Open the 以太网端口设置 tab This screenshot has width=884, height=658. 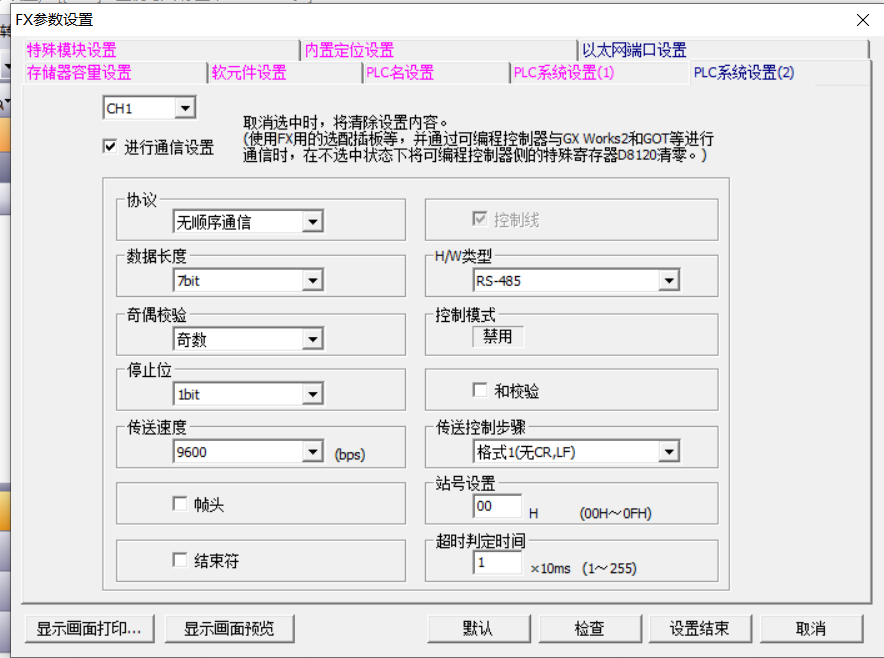634,50
